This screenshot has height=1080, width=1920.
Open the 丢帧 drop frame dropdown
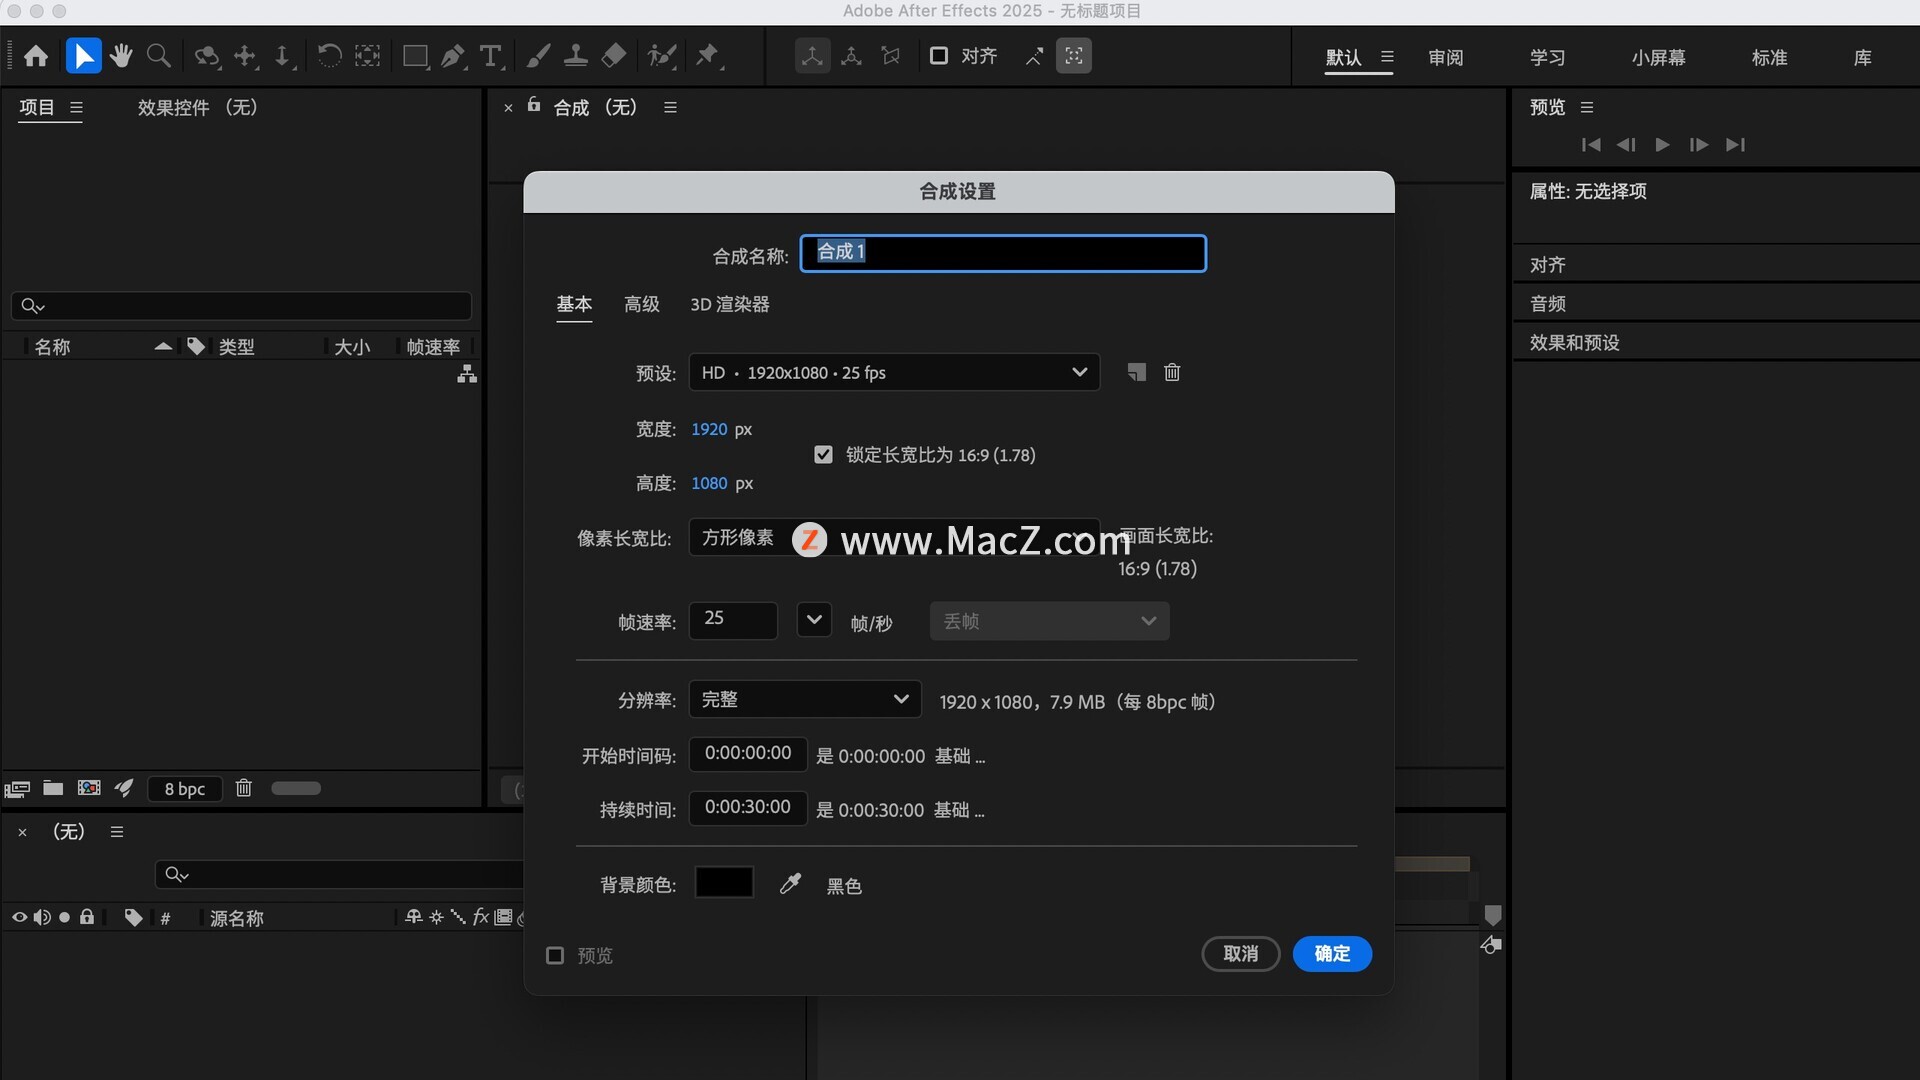click(x=1049, y=621)
